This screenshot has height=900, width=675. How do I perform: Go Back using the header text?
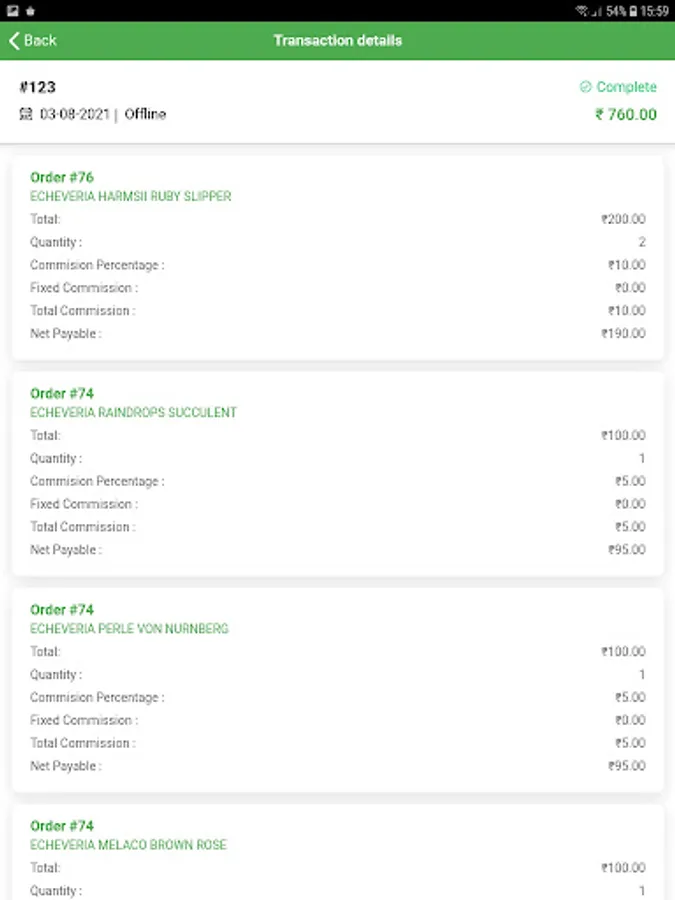pyautogui.click(x=40, y=41)
